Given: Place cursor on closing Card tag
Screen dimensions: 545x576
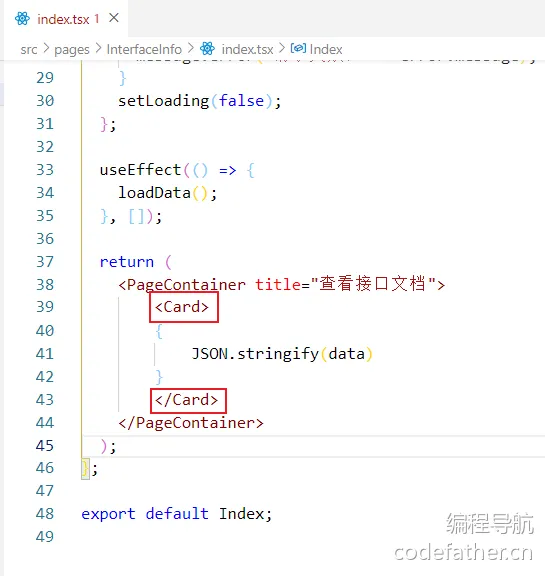Looking at the screenshot, I should (187, 400).
